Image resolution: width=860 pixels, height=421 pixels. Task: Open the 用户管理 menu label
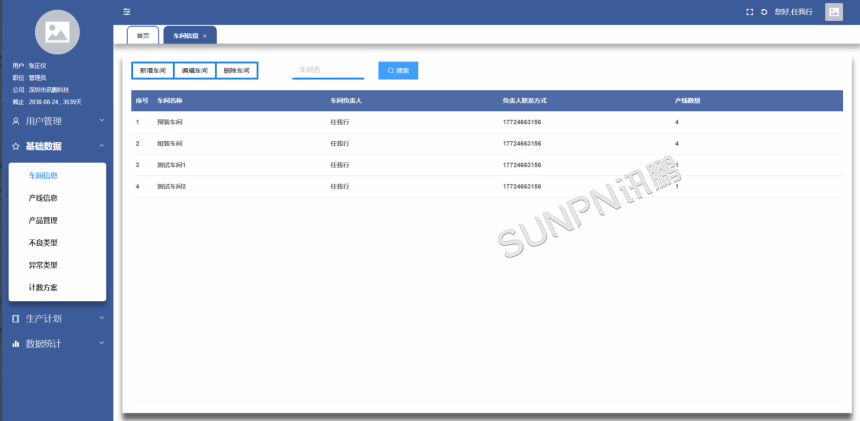(44, 121)
